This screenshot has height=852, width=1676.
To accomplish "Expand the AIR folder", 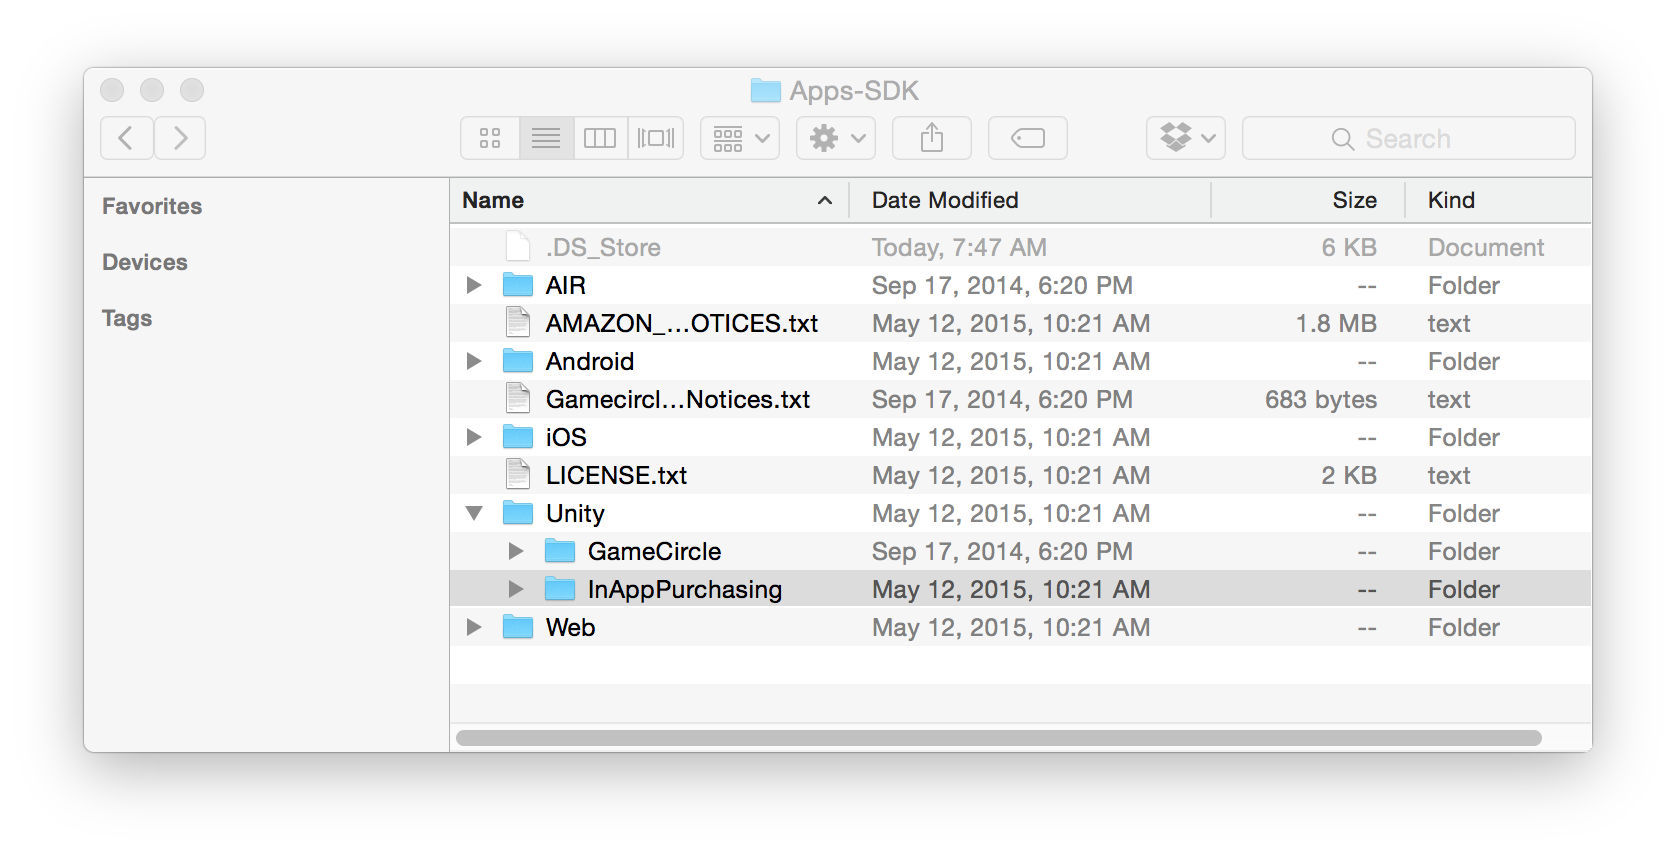I will 474,286.
